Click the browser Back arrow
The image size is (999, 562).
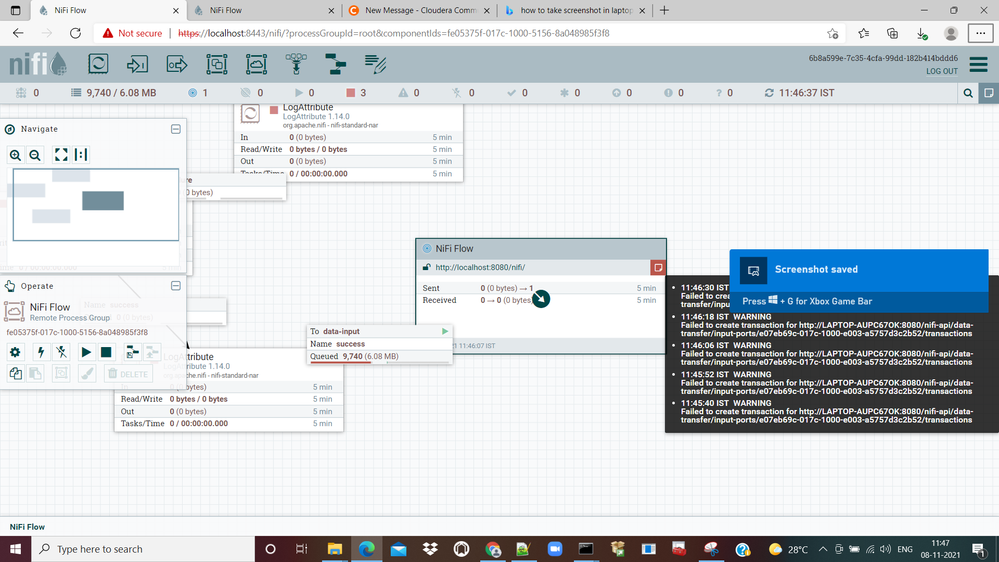tap(18, 33)
